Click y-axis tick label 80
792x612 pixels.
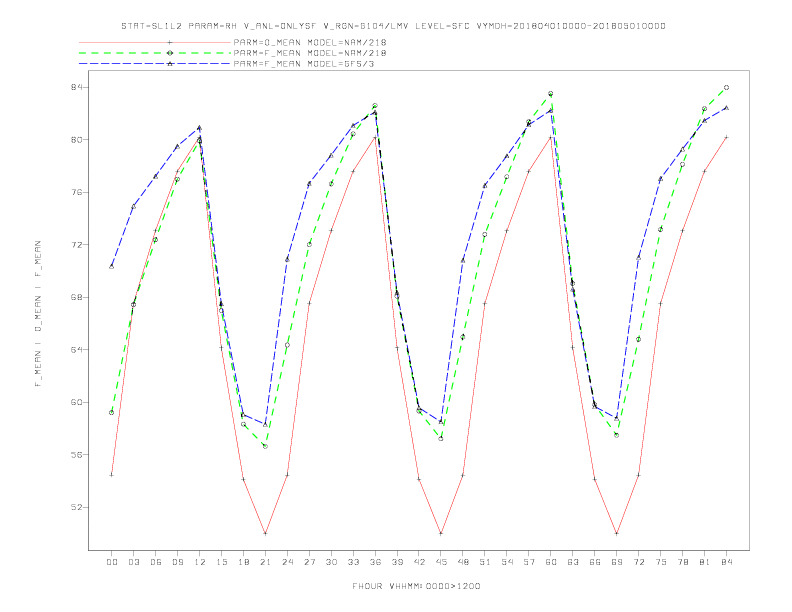point(77,140)
